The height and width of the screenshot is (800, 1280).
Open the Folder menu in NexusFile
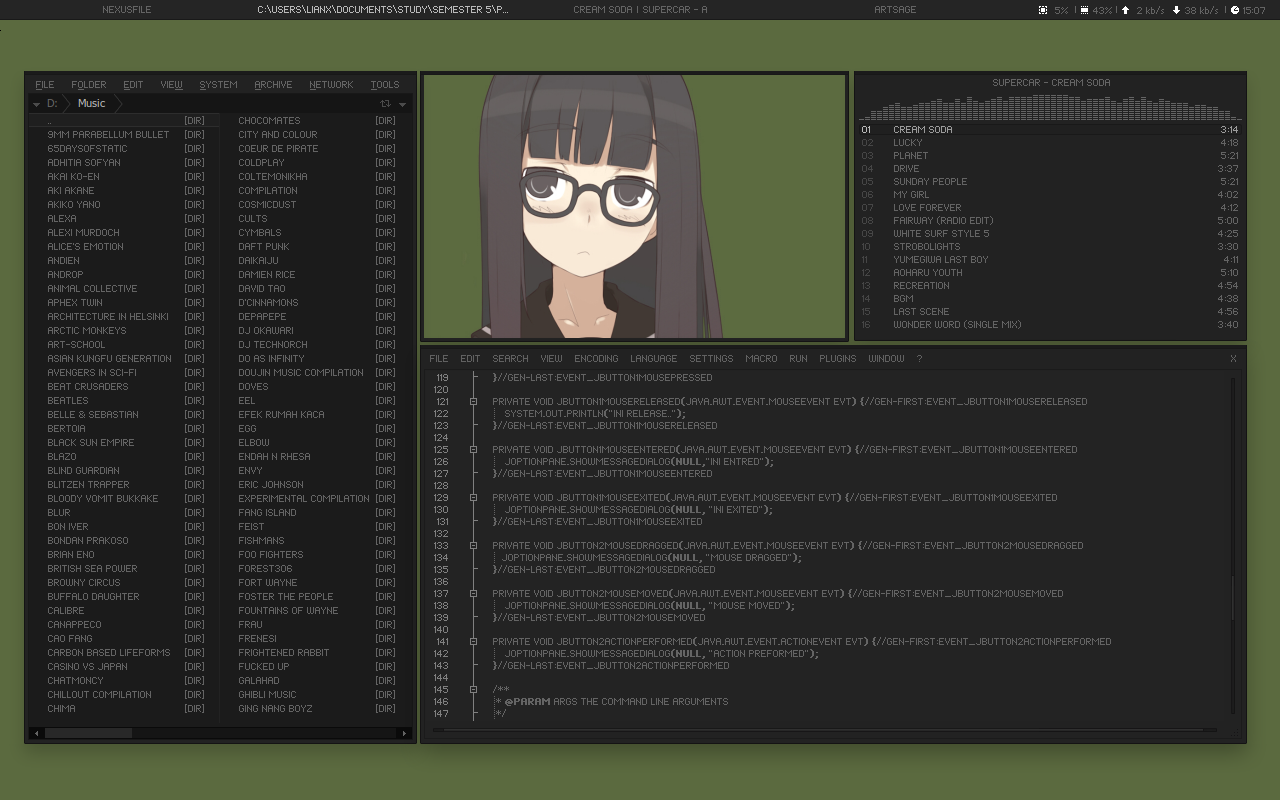88,85
